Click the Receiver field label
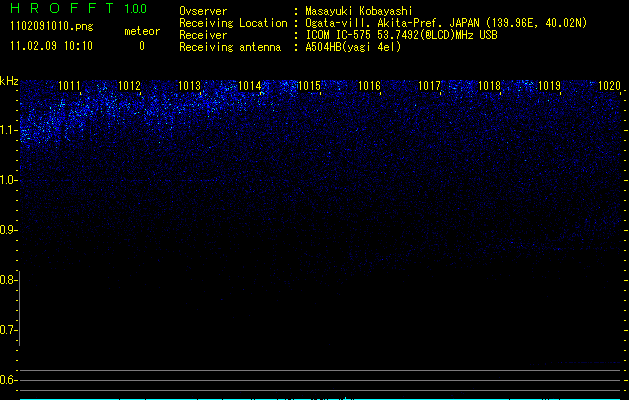Image resolution: width=629 pixels, height=400 pixels. pyautogui.click(x=203, y=35)
